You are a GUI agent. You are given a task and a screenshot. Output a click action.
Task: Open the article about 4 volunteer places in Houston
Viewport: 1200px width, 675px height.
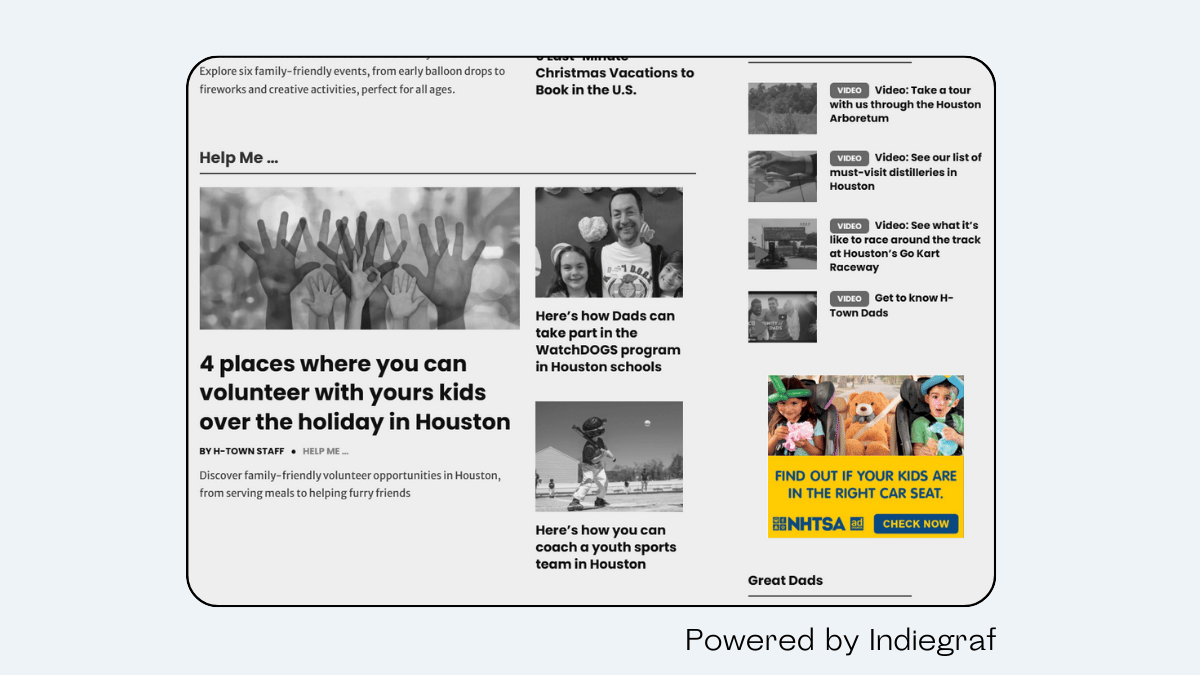pos(355,392)
